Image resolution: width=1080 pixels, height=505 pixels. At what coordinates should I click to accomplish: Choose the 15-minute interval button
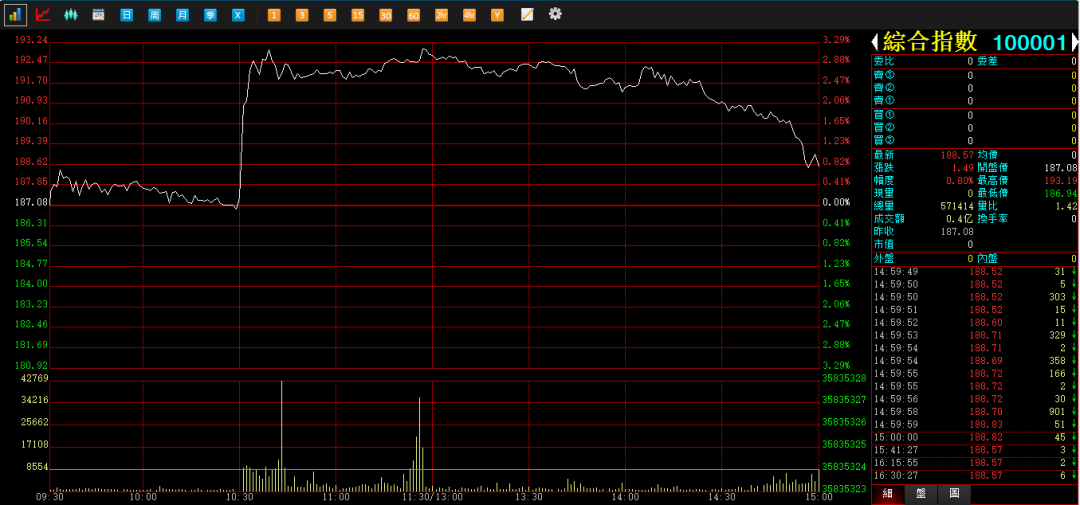click(358, 15)
